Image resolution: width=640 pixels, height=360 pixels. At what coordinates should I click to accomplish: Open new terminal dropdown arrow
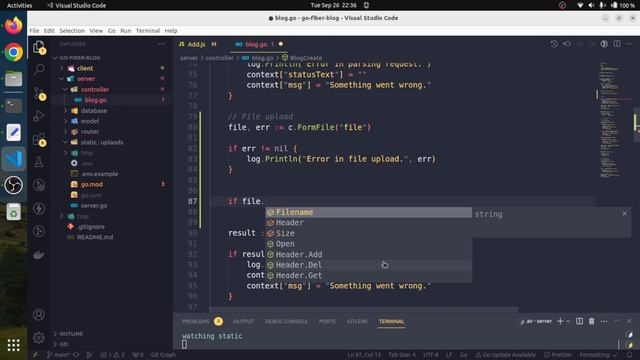tap(568, 321)
